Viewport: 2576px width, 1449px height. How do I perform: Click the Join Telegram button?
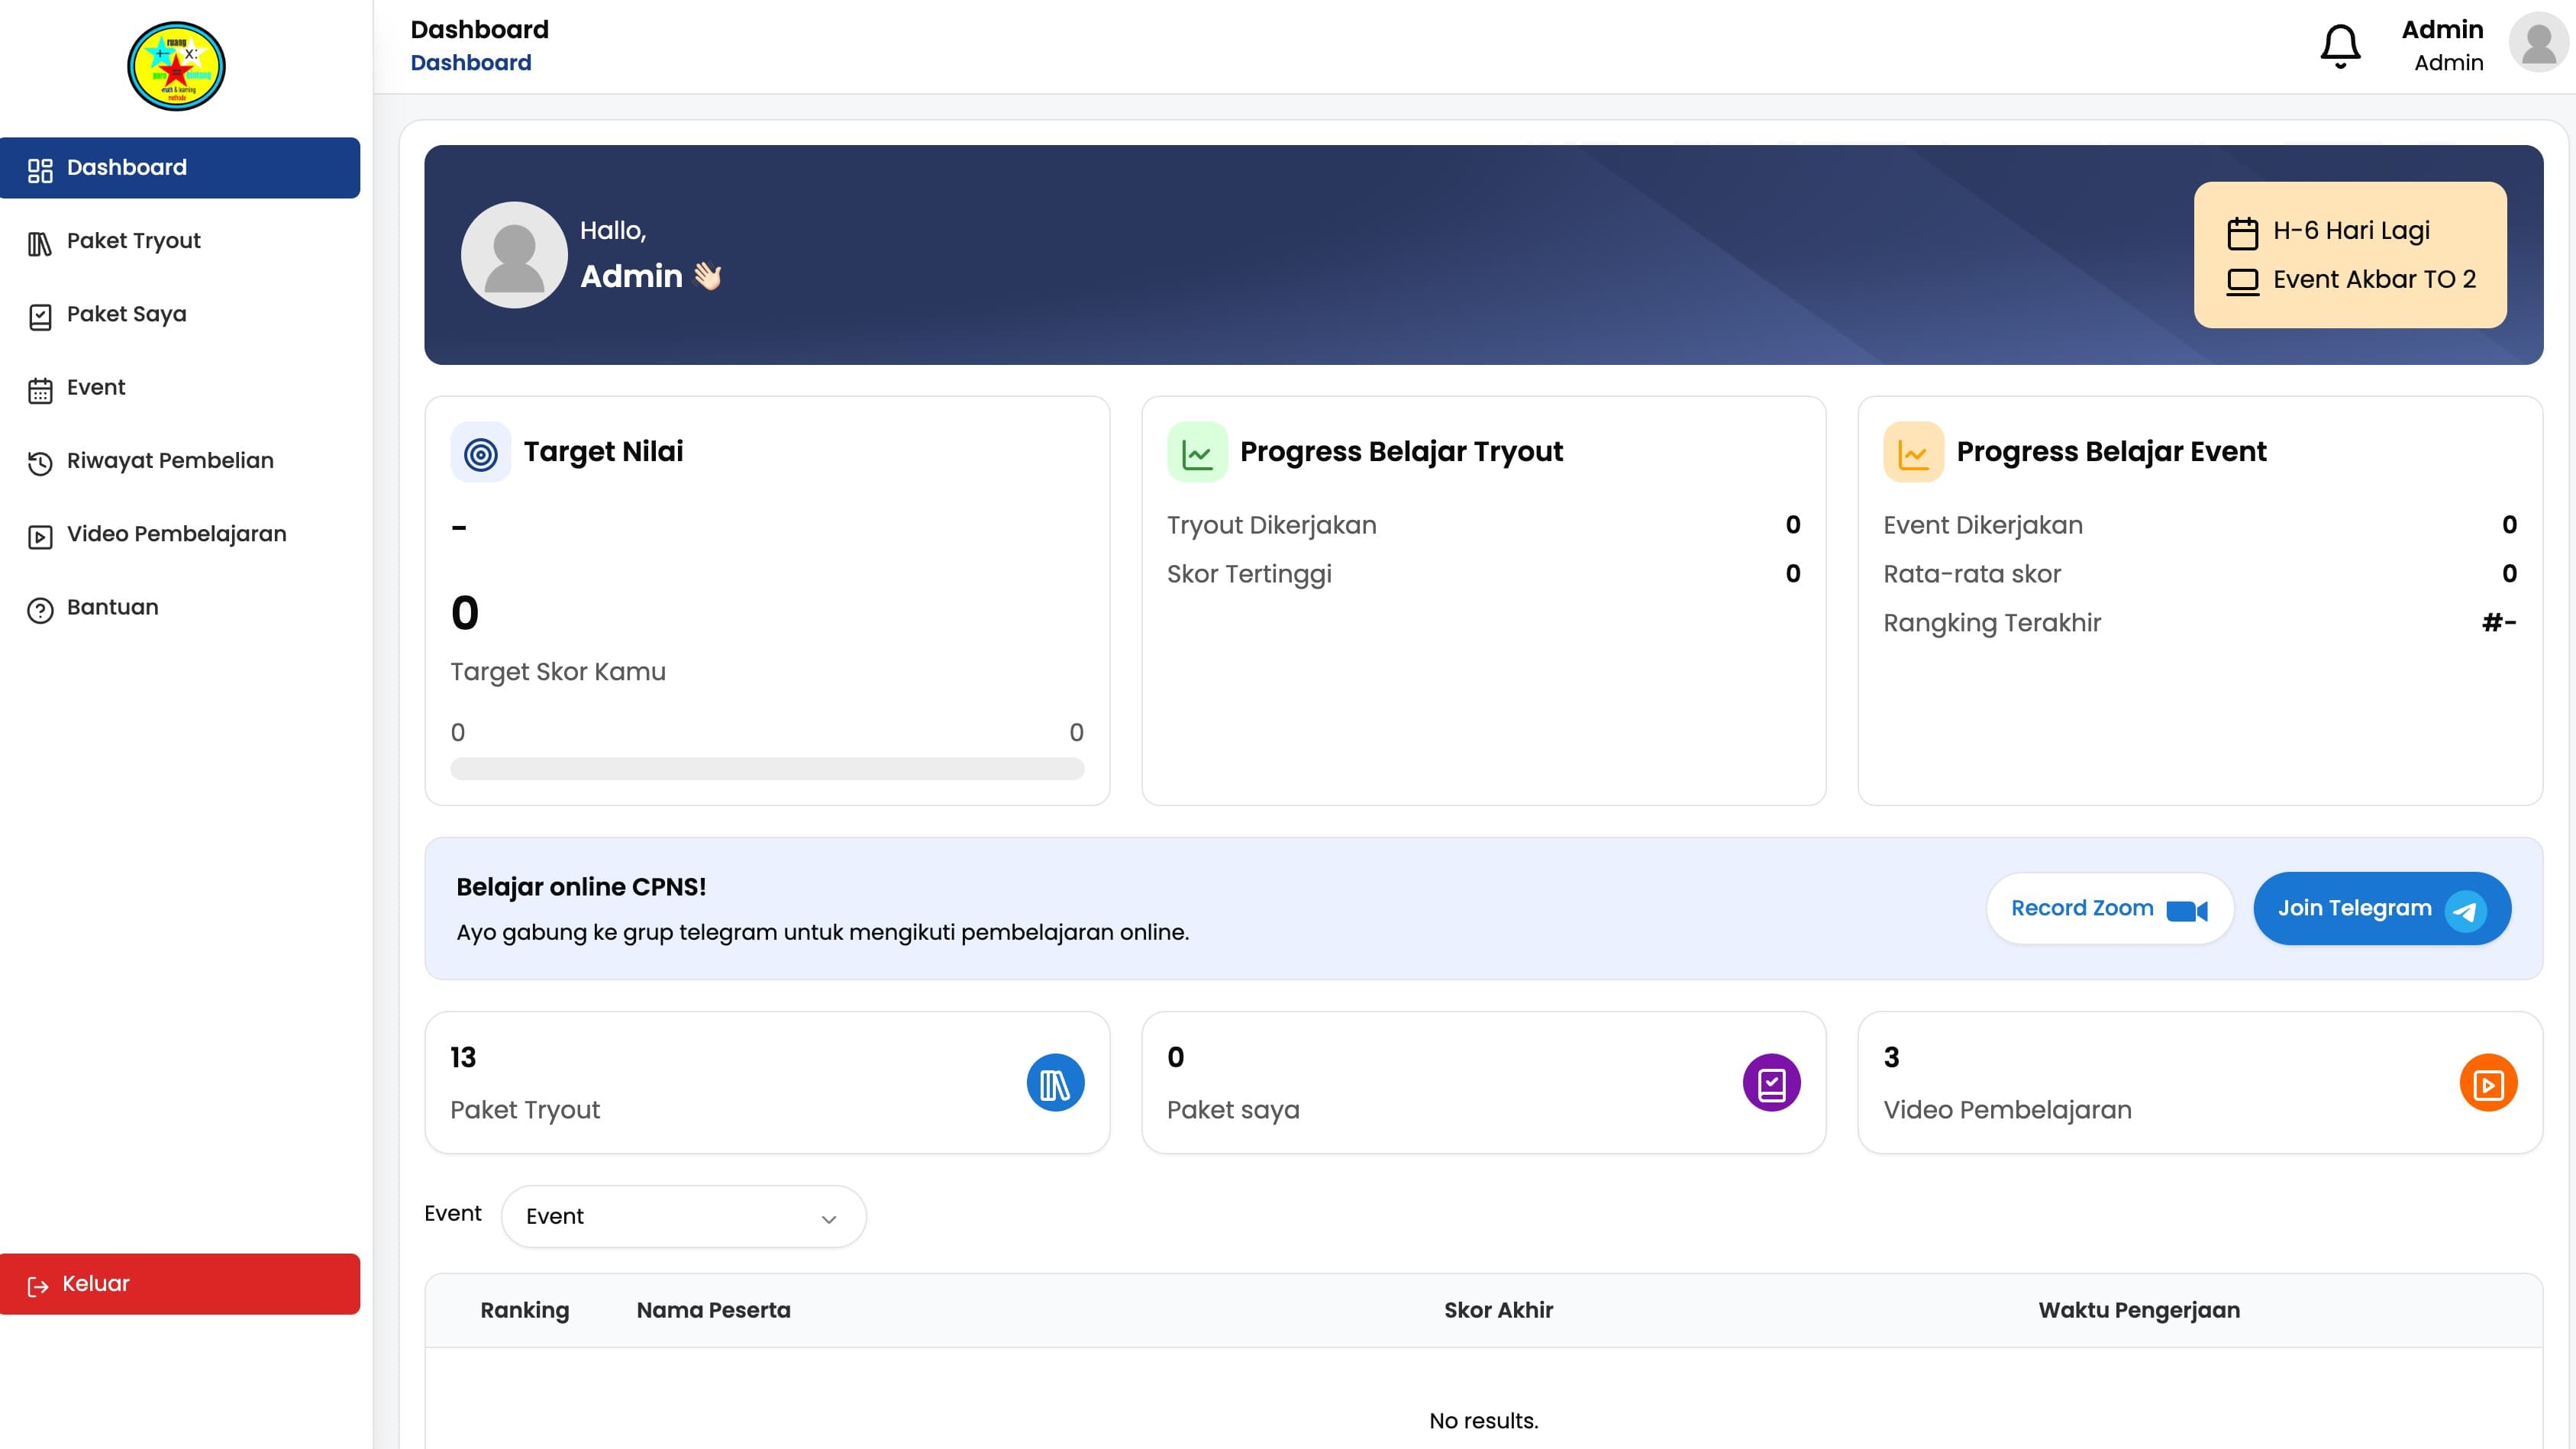[2382, 909]
